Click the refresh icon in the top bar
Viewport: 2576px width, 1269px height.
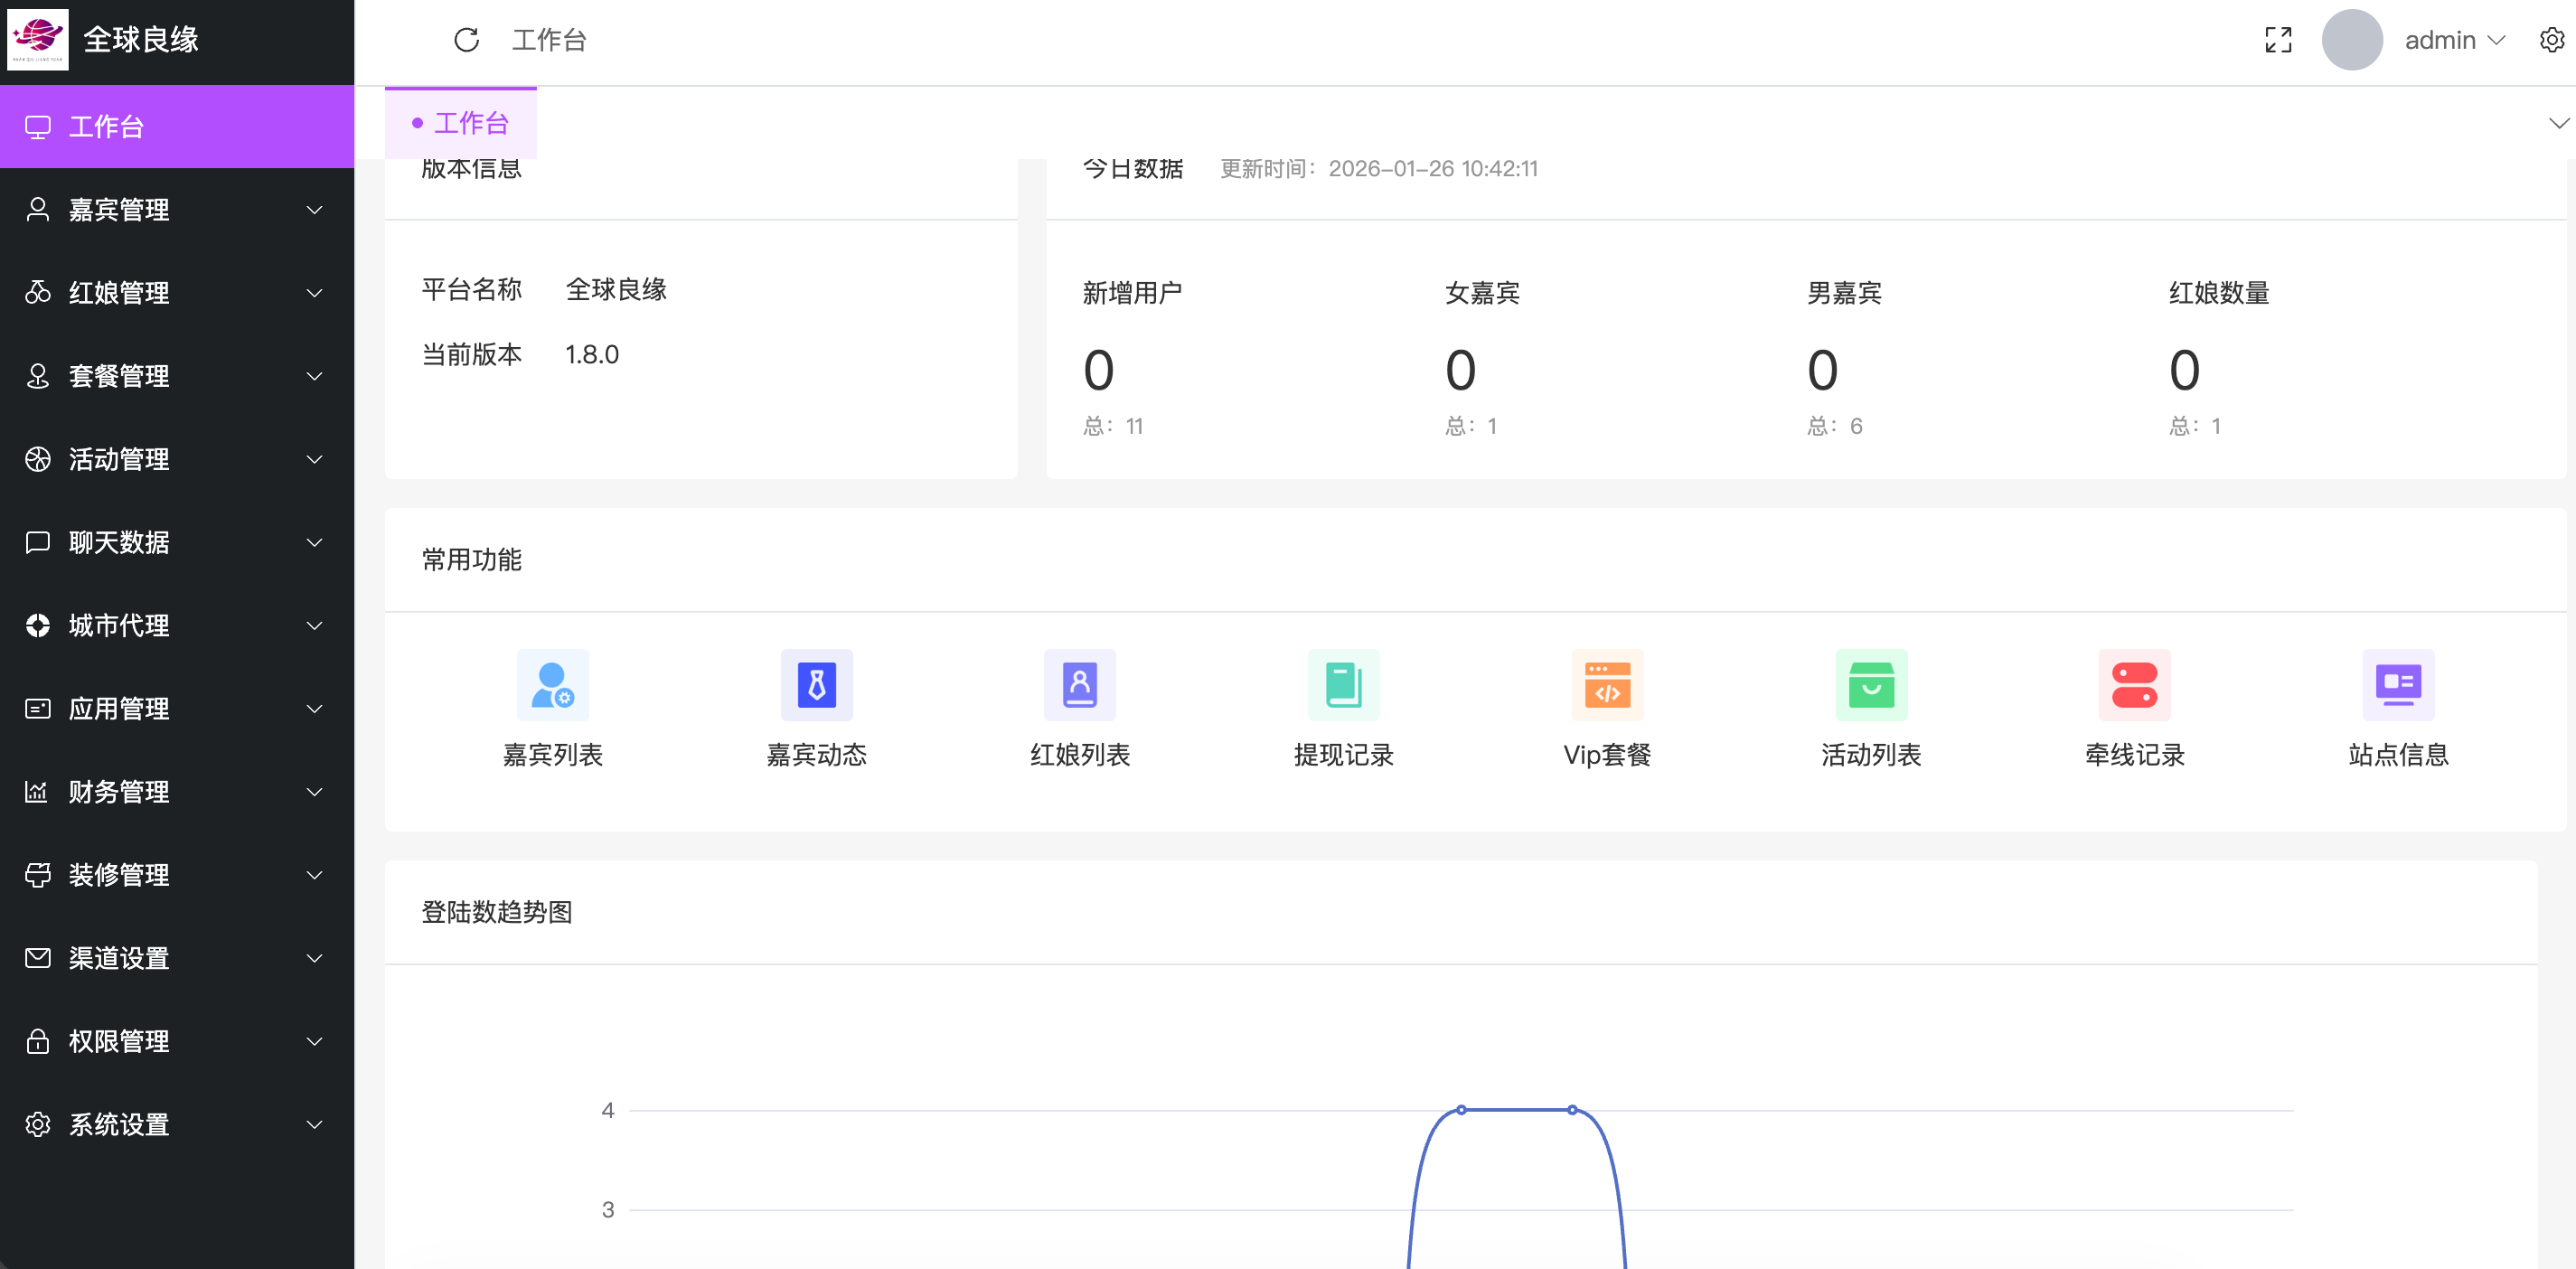pos(466,40)
